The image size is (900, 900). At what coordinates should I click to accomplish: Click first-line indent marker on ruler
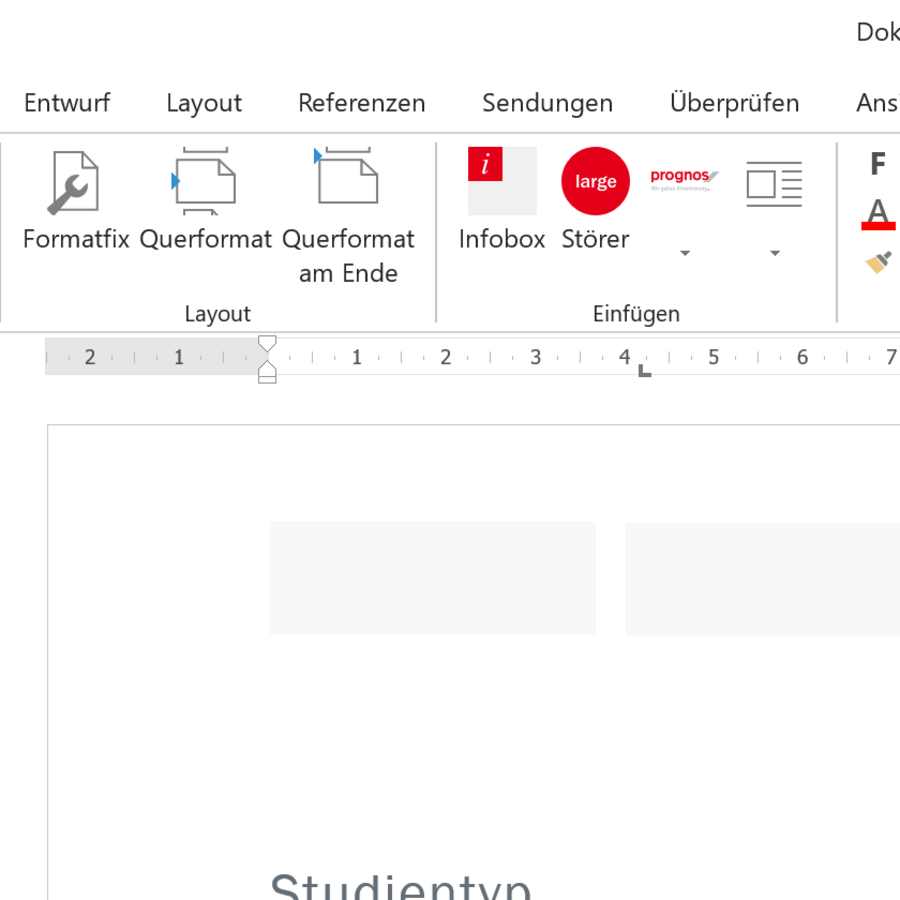pyautogui.click(x=267, y=344)
